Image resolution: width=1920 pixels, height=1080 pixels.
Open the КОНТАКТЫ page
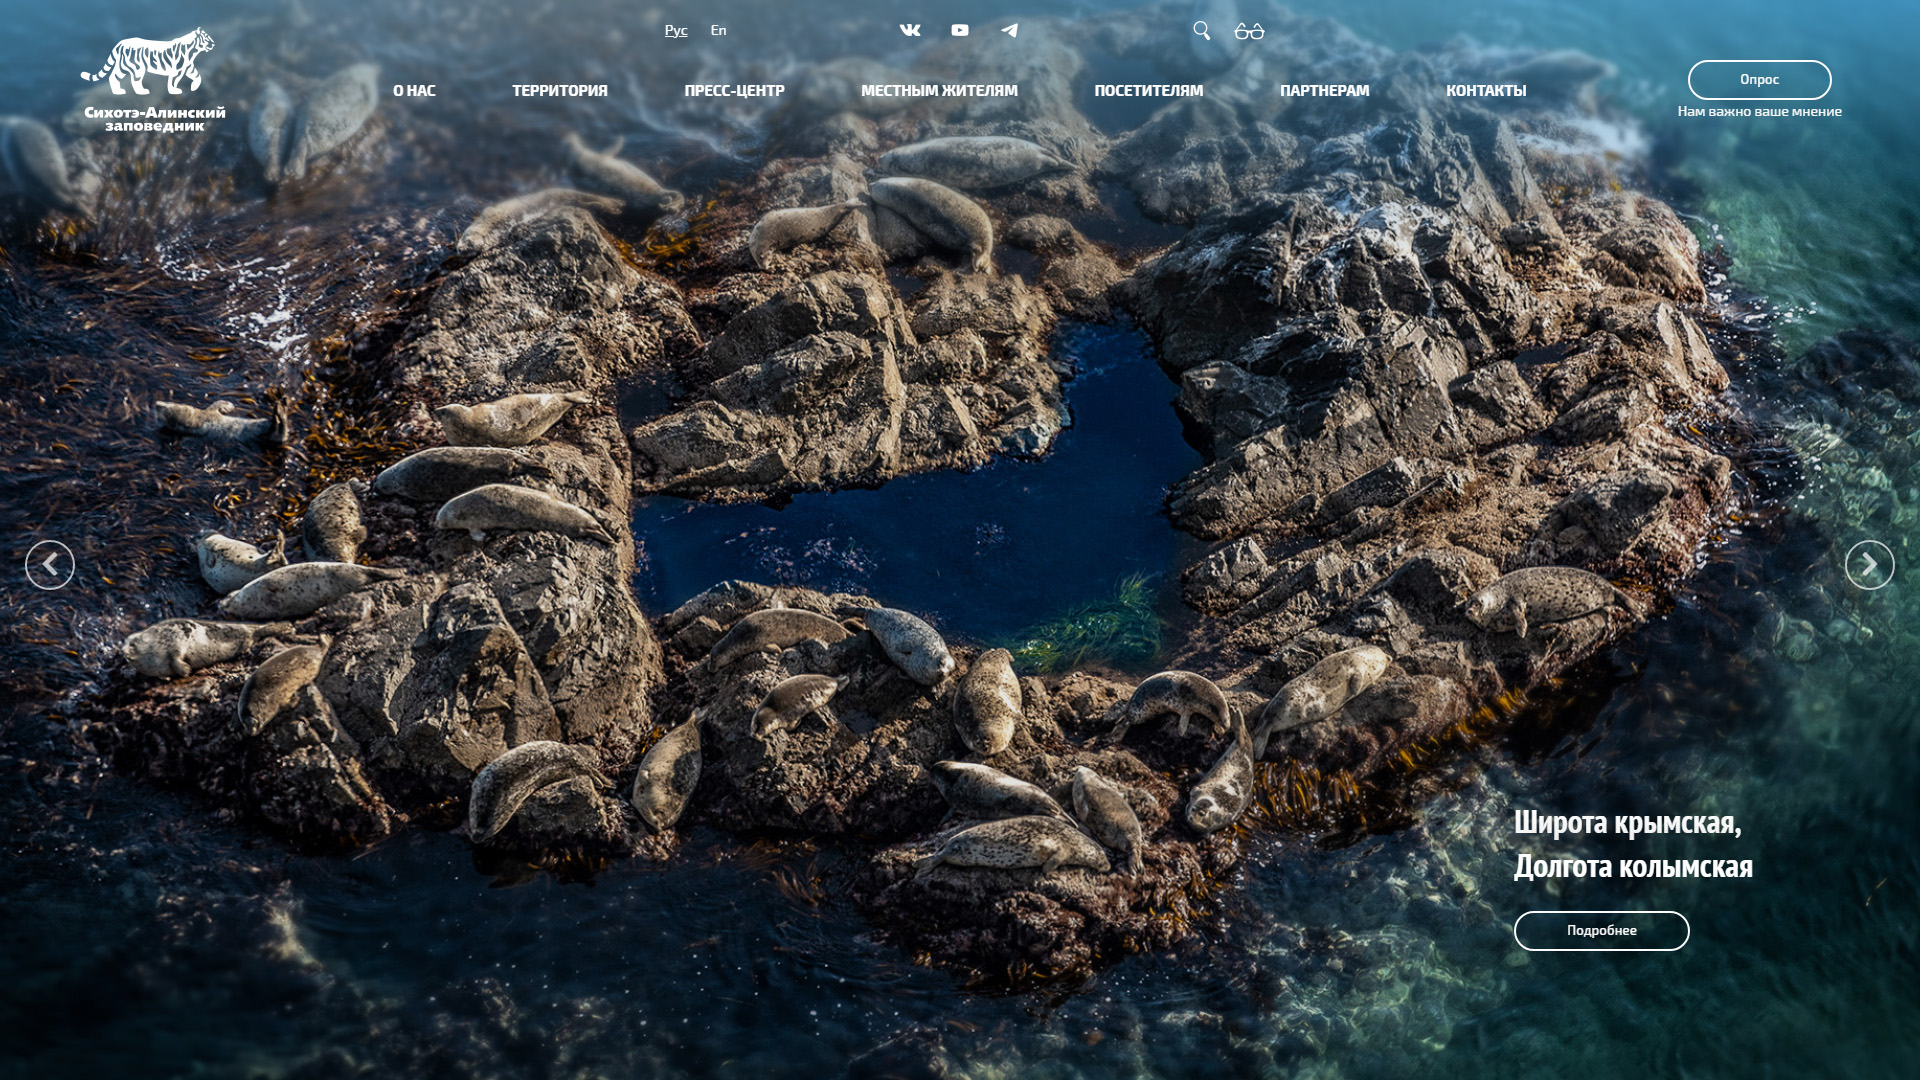pos(1486,91)
